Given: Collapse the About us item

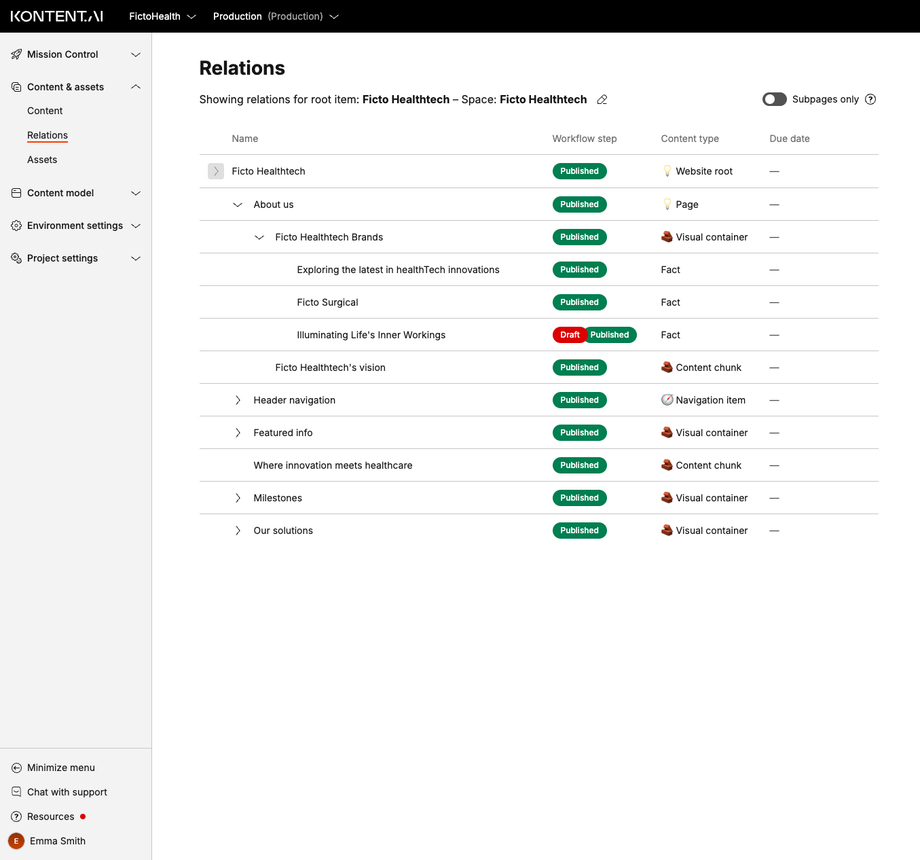Looking at the screenshot, I should [237, 204].
